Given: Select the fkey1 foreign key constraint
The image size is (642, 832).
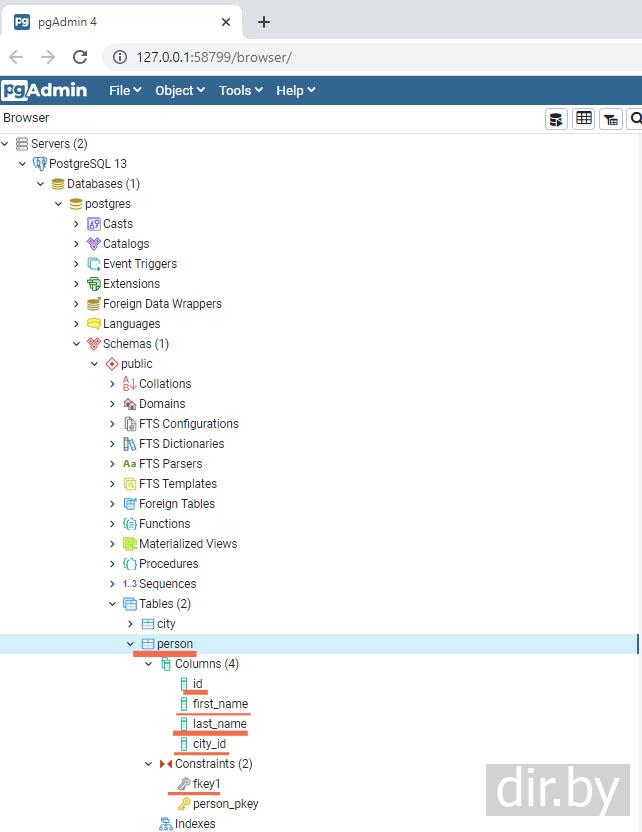Looking at the screenshot, I should click(x=206, y=784).
